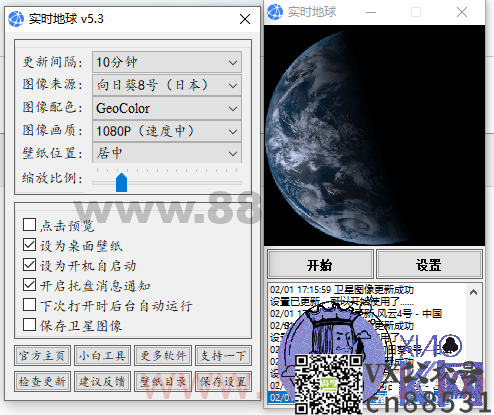
Task: Uncheck 设为开机自启动 checkbox
Action: [29, 265]
